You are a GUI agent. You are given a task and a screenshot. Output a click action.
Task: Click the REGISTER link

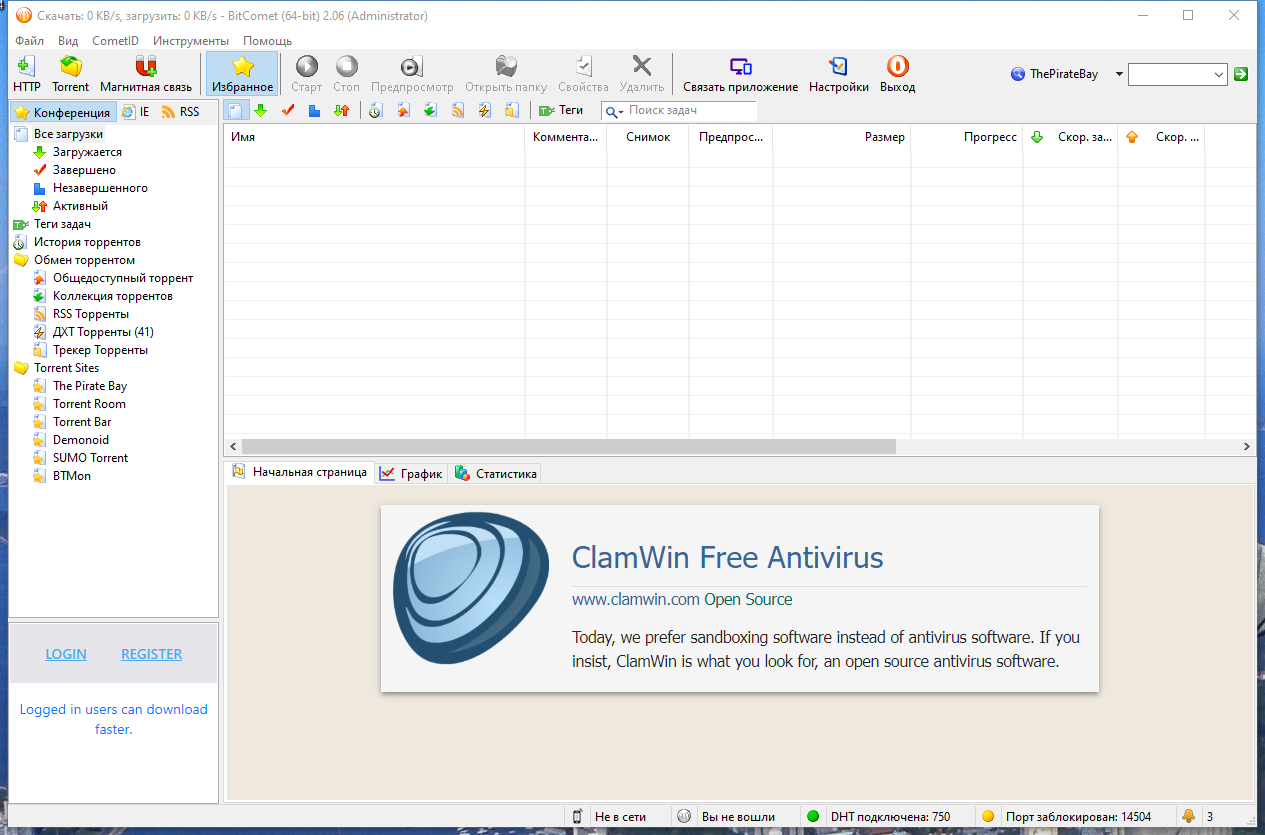click(151, 654)
